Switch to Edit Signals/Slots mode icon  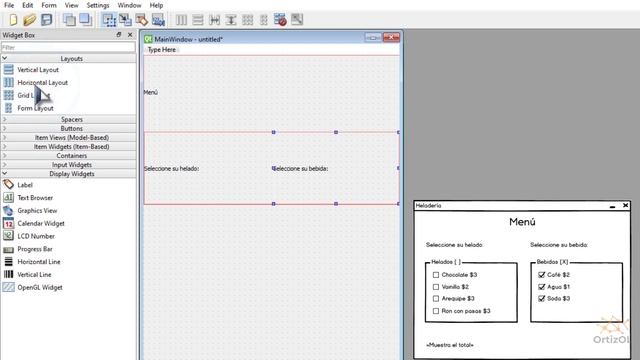(125, 20)
